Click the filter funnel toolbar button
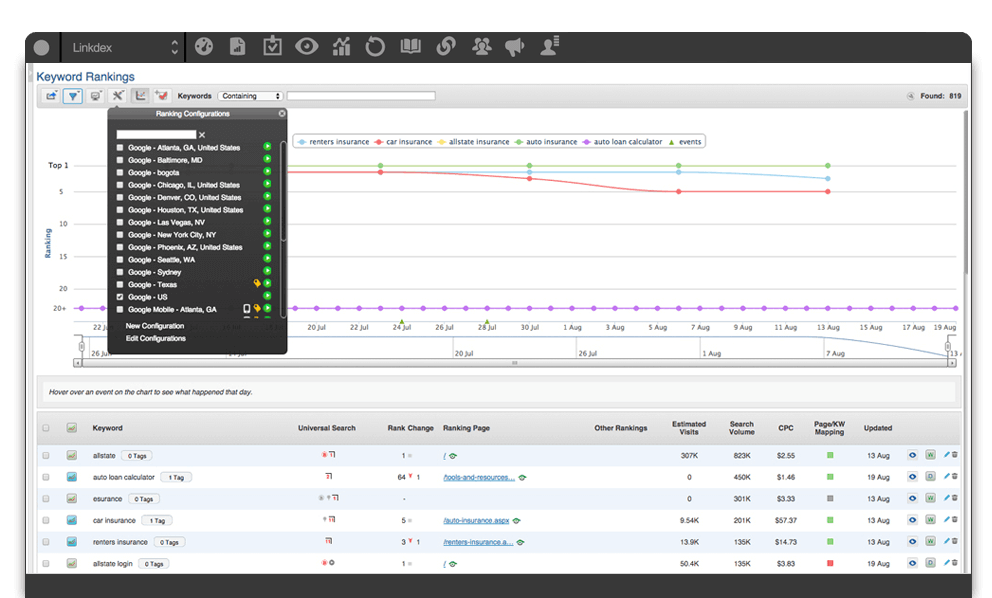The width and height of the screenshot is (992, 598). pos(73,96)
